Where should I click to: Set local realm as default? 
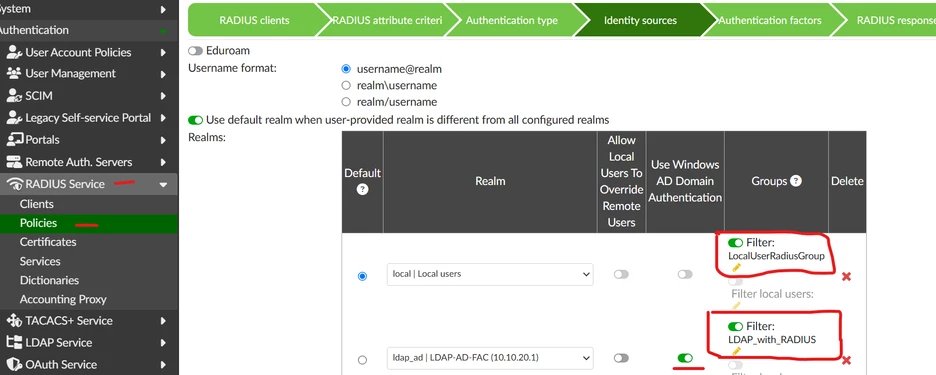(x=362, y=276)
